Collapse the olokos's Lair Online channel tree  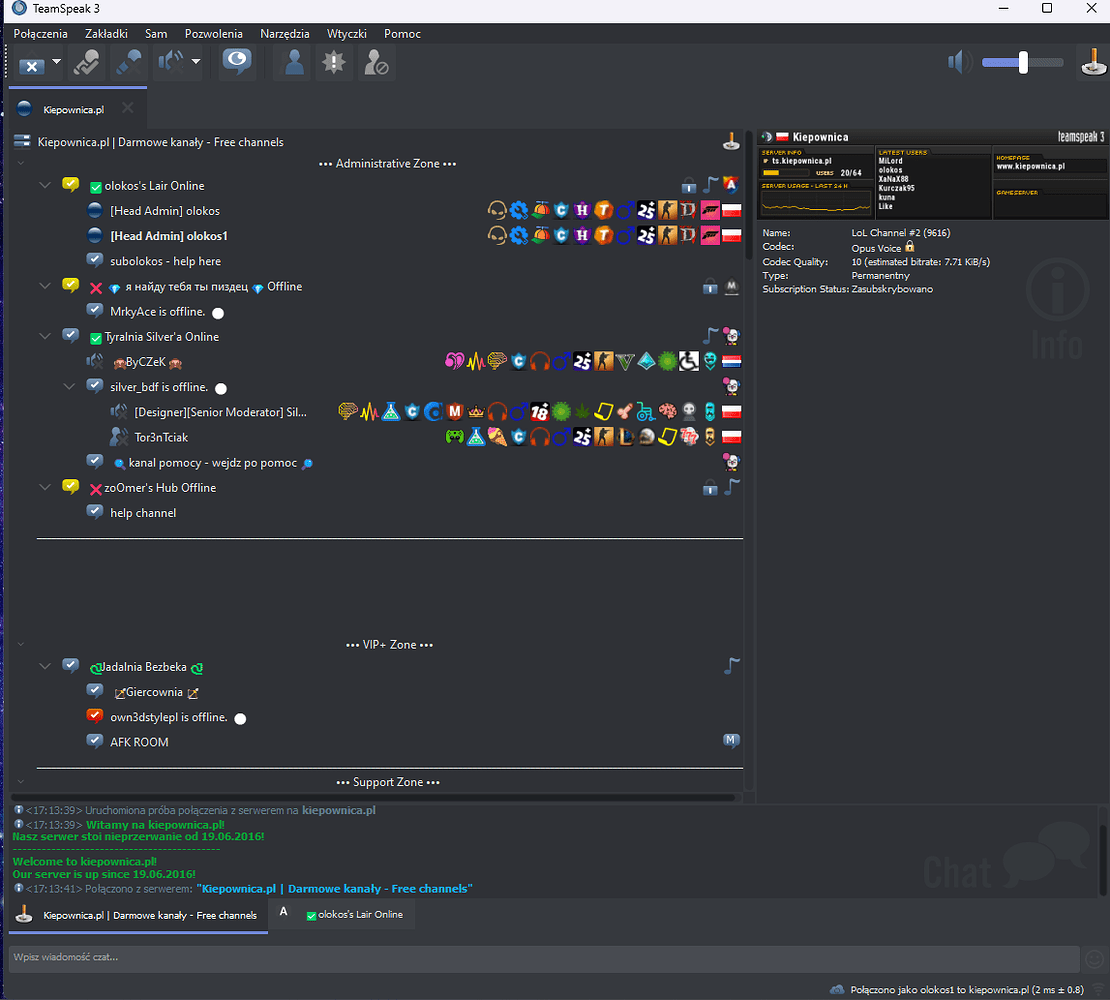point(44,184)
